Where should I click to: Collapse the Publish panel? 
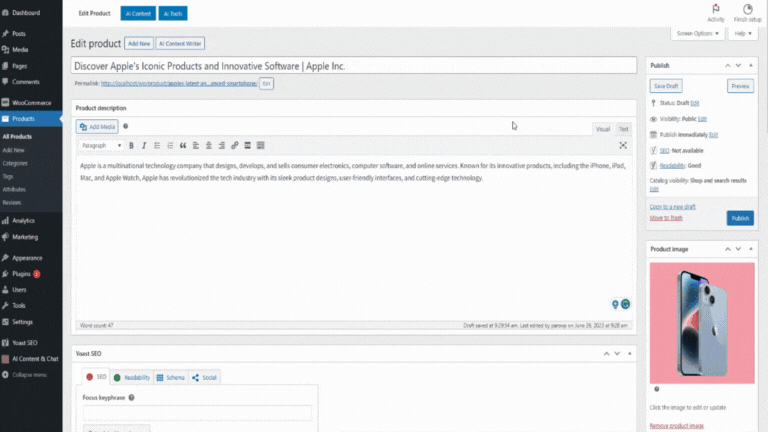tap(751, 66)
